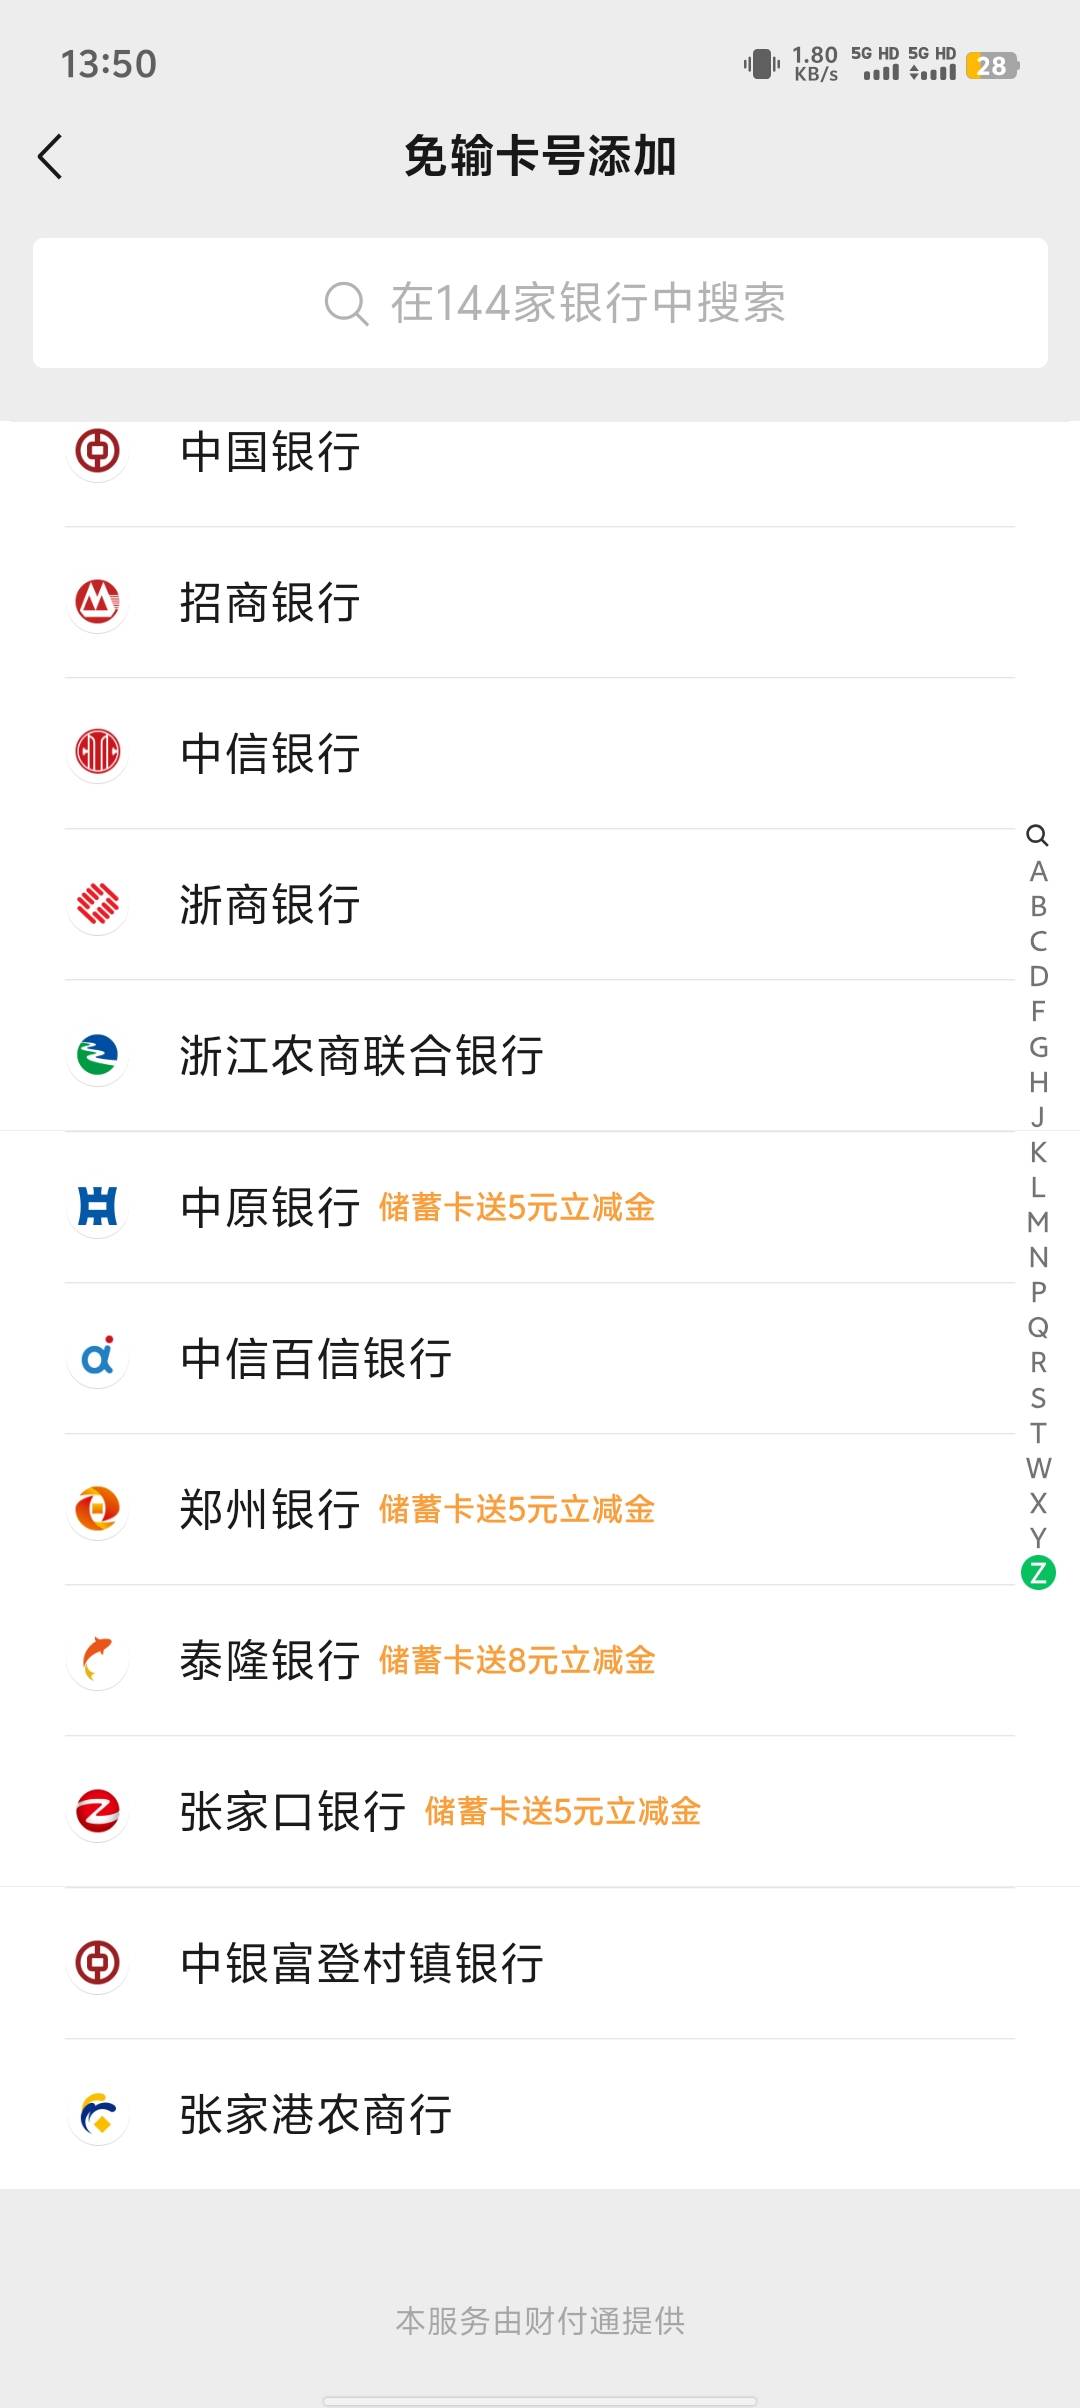Screen dimensions: 1080x2408
Task: Jump to letter A in index
Action: [1038, 871]
